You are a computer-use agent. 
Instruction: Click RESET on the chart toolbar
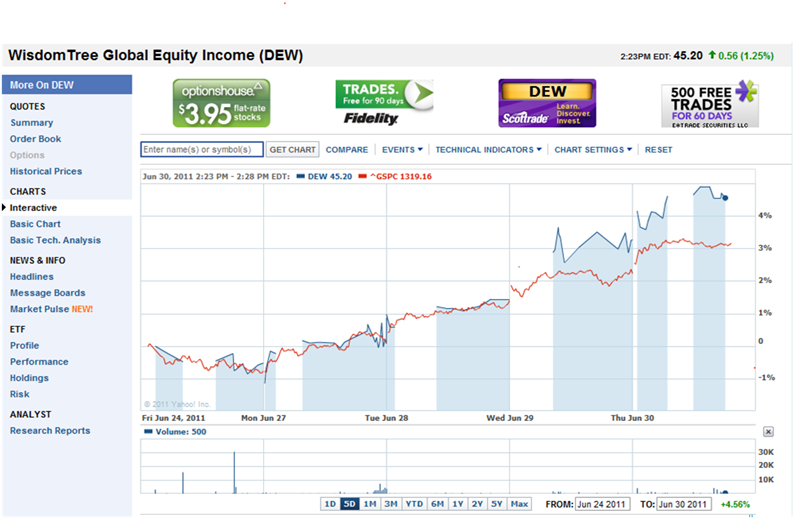tap(658, 150)
